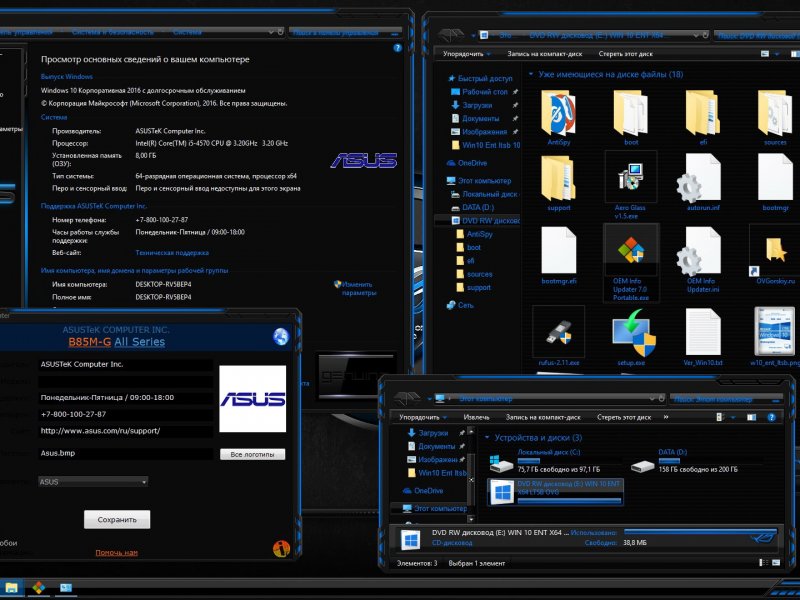Click Извлечь in This PC window
Image resolution: width=800 pixels, height=600 pixels.
[x=476, y=417]
